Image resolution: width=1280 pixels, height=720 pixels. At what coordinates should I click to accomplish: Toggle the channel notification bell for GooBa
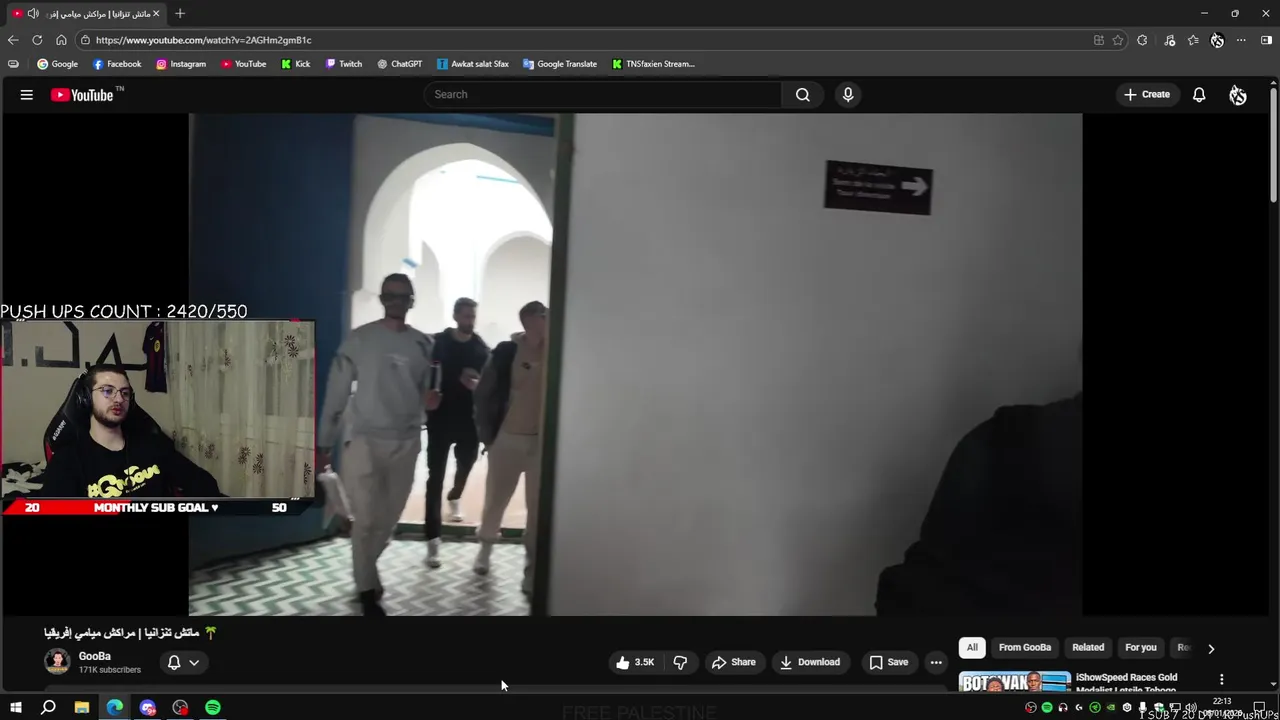click(x=174, y=662)
